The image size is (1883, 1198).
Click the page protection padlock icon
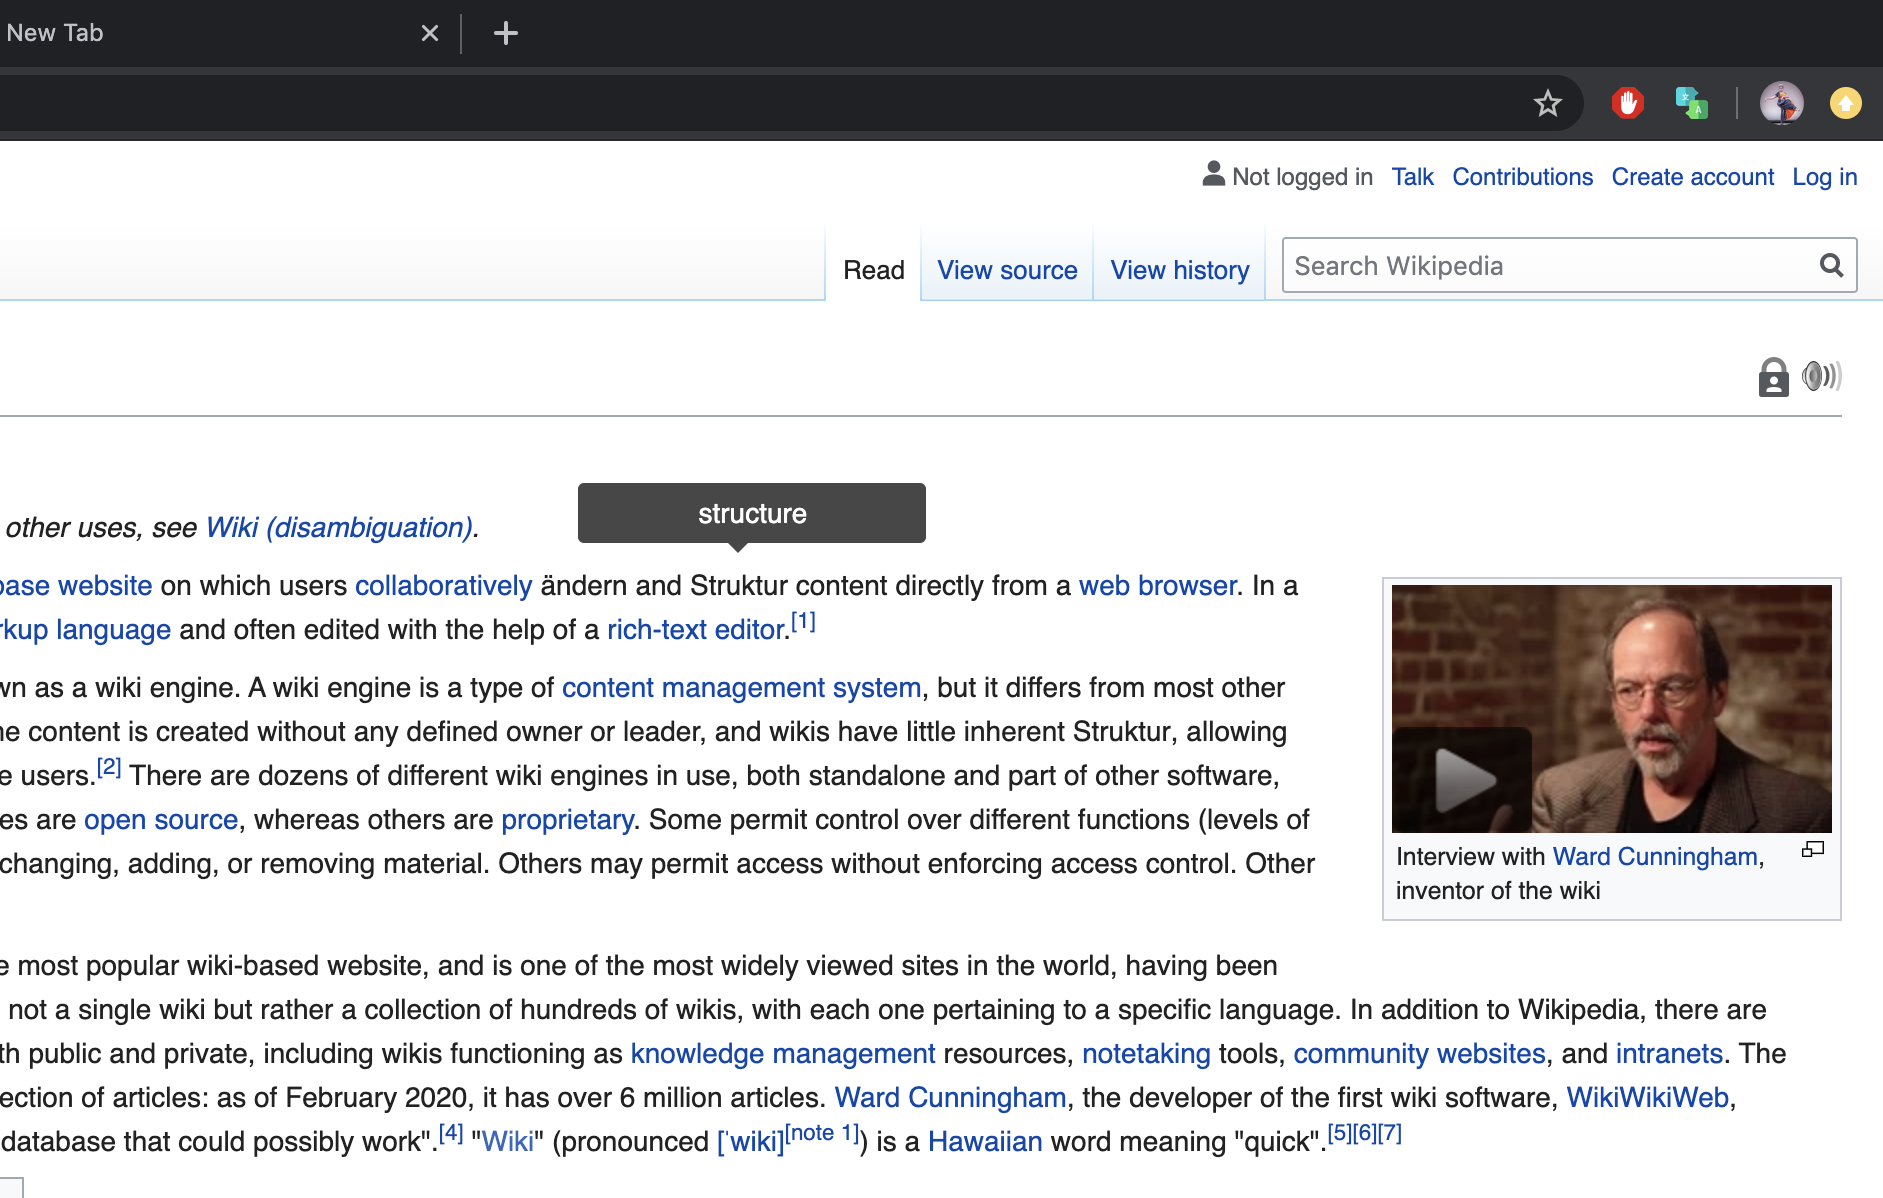coord(1773,377)
